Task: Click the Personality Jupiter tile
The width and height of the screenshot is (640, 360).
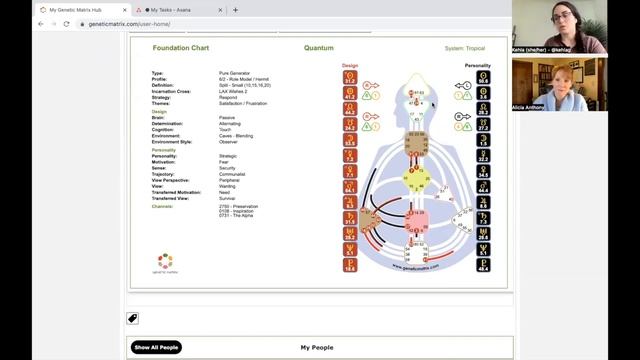Action: (x=483, y=202)
